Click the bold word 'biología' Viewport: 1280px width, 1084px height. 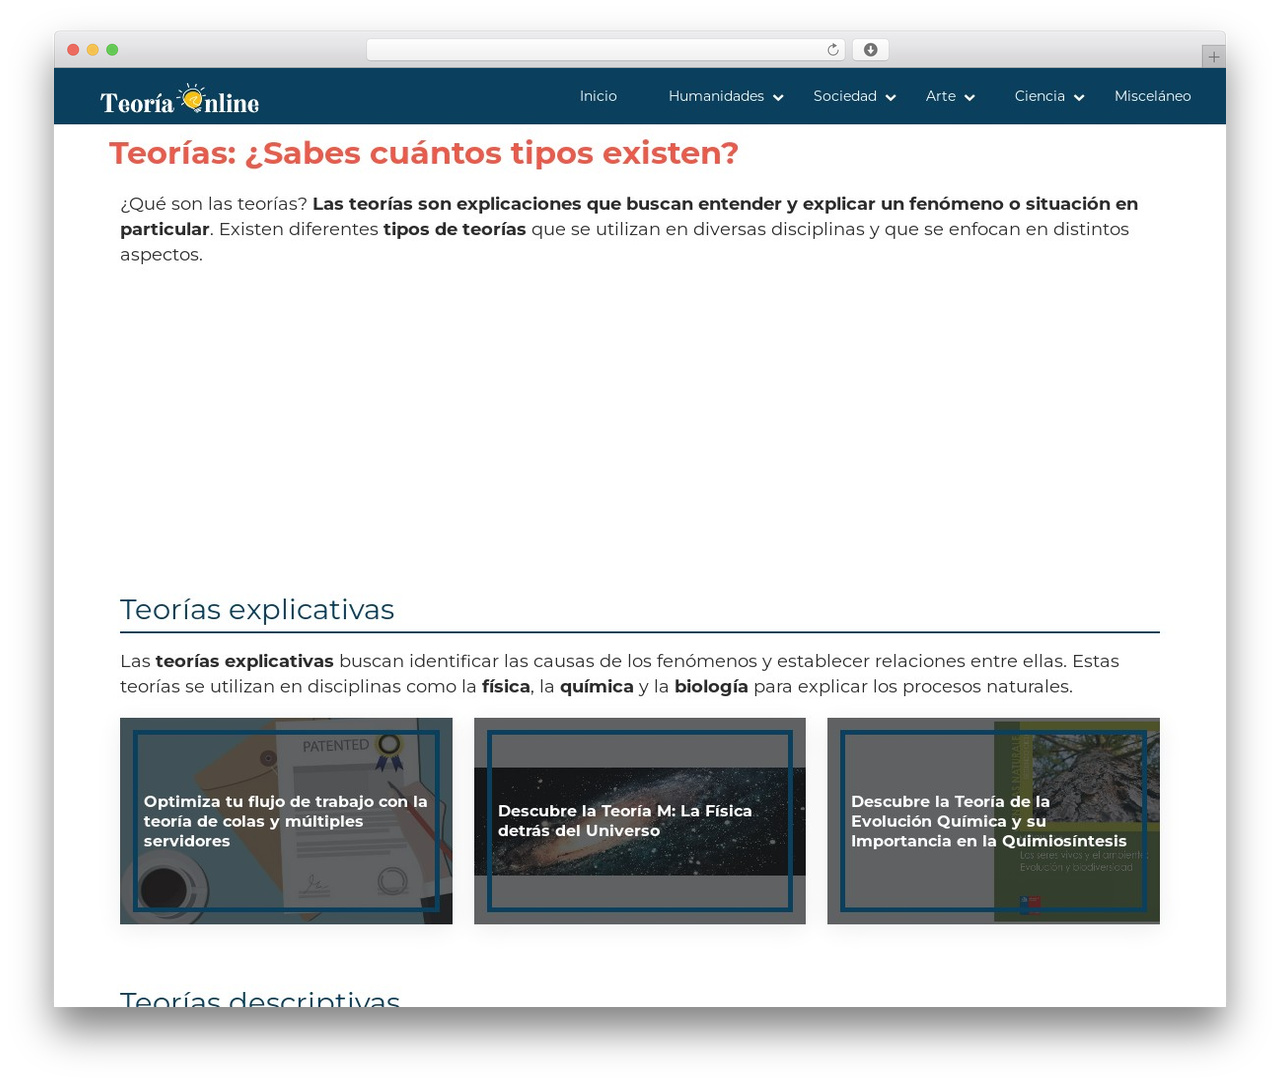(711, 687)
